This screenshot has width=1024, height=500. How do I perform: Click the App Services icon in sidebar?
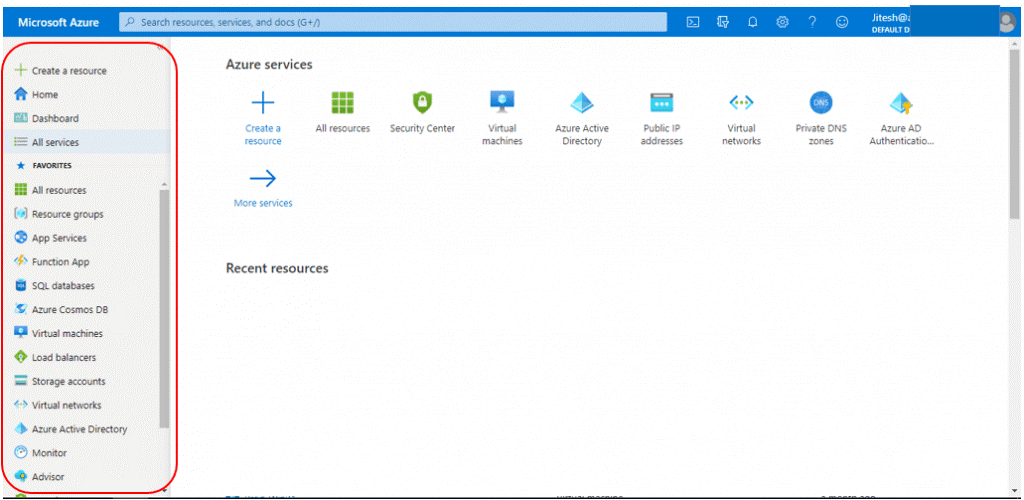[21, 238]
